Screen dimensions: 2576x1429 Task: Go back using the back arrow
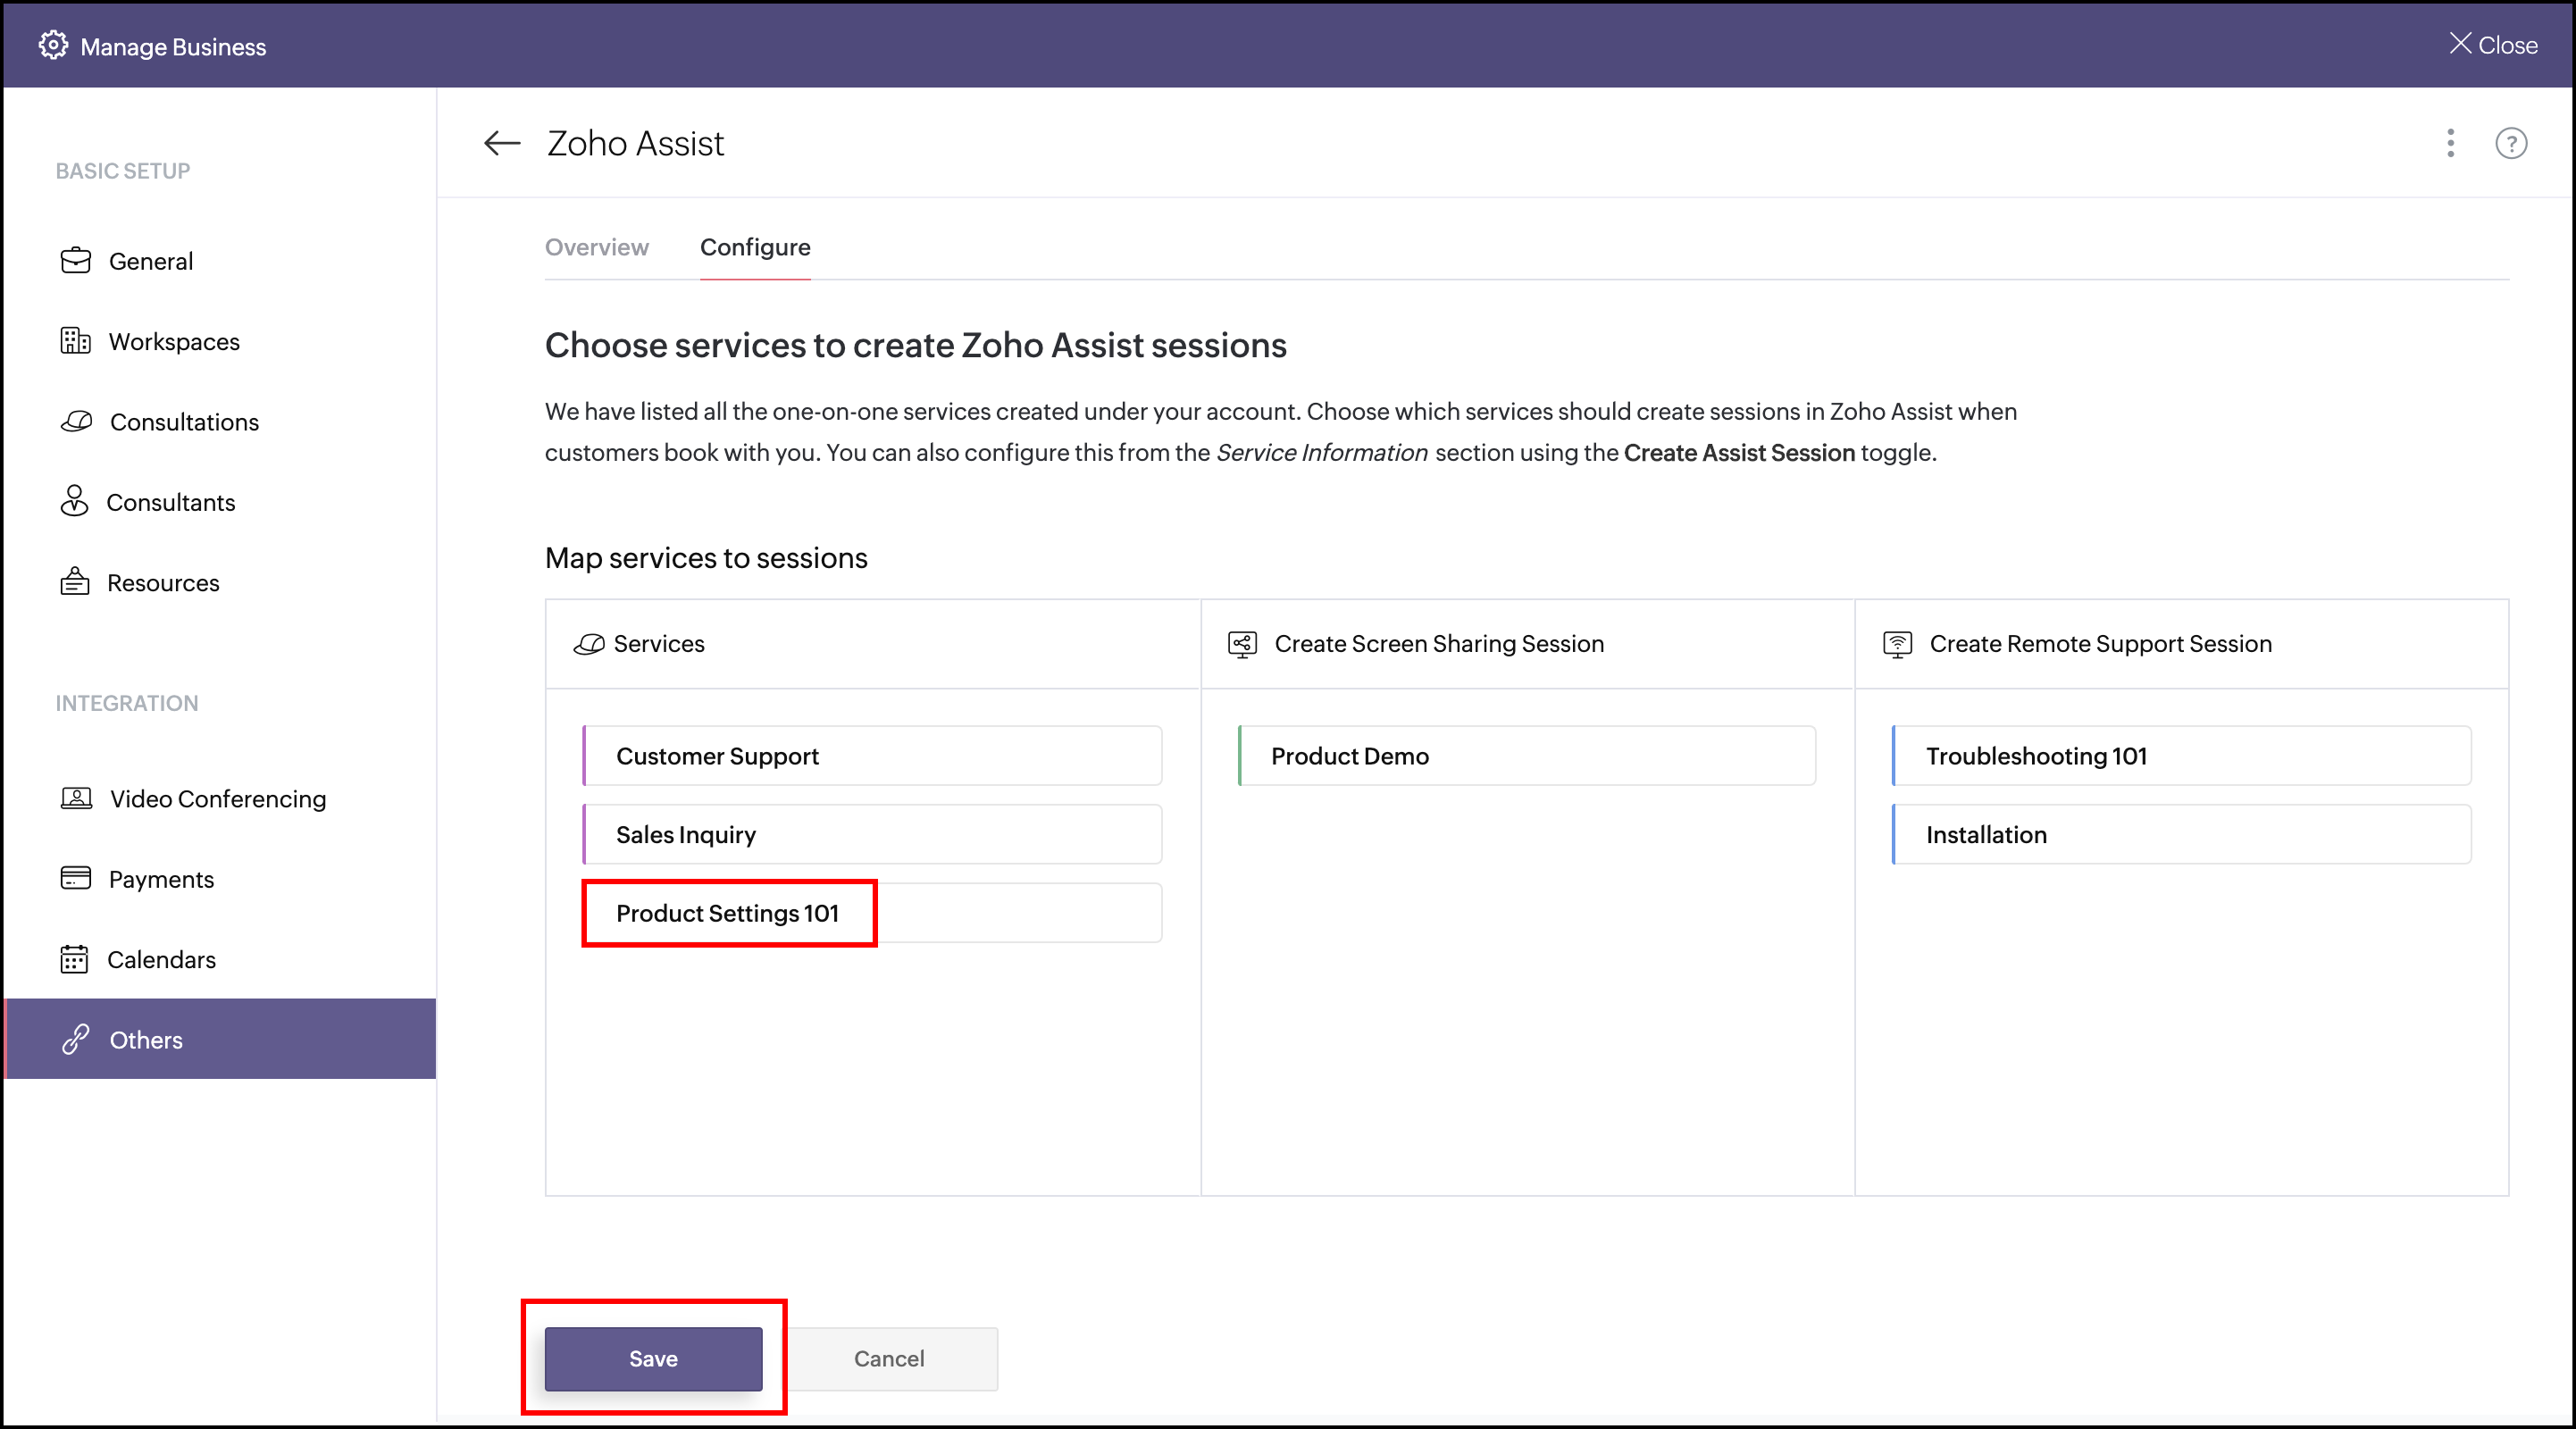[x=501, y=143]
